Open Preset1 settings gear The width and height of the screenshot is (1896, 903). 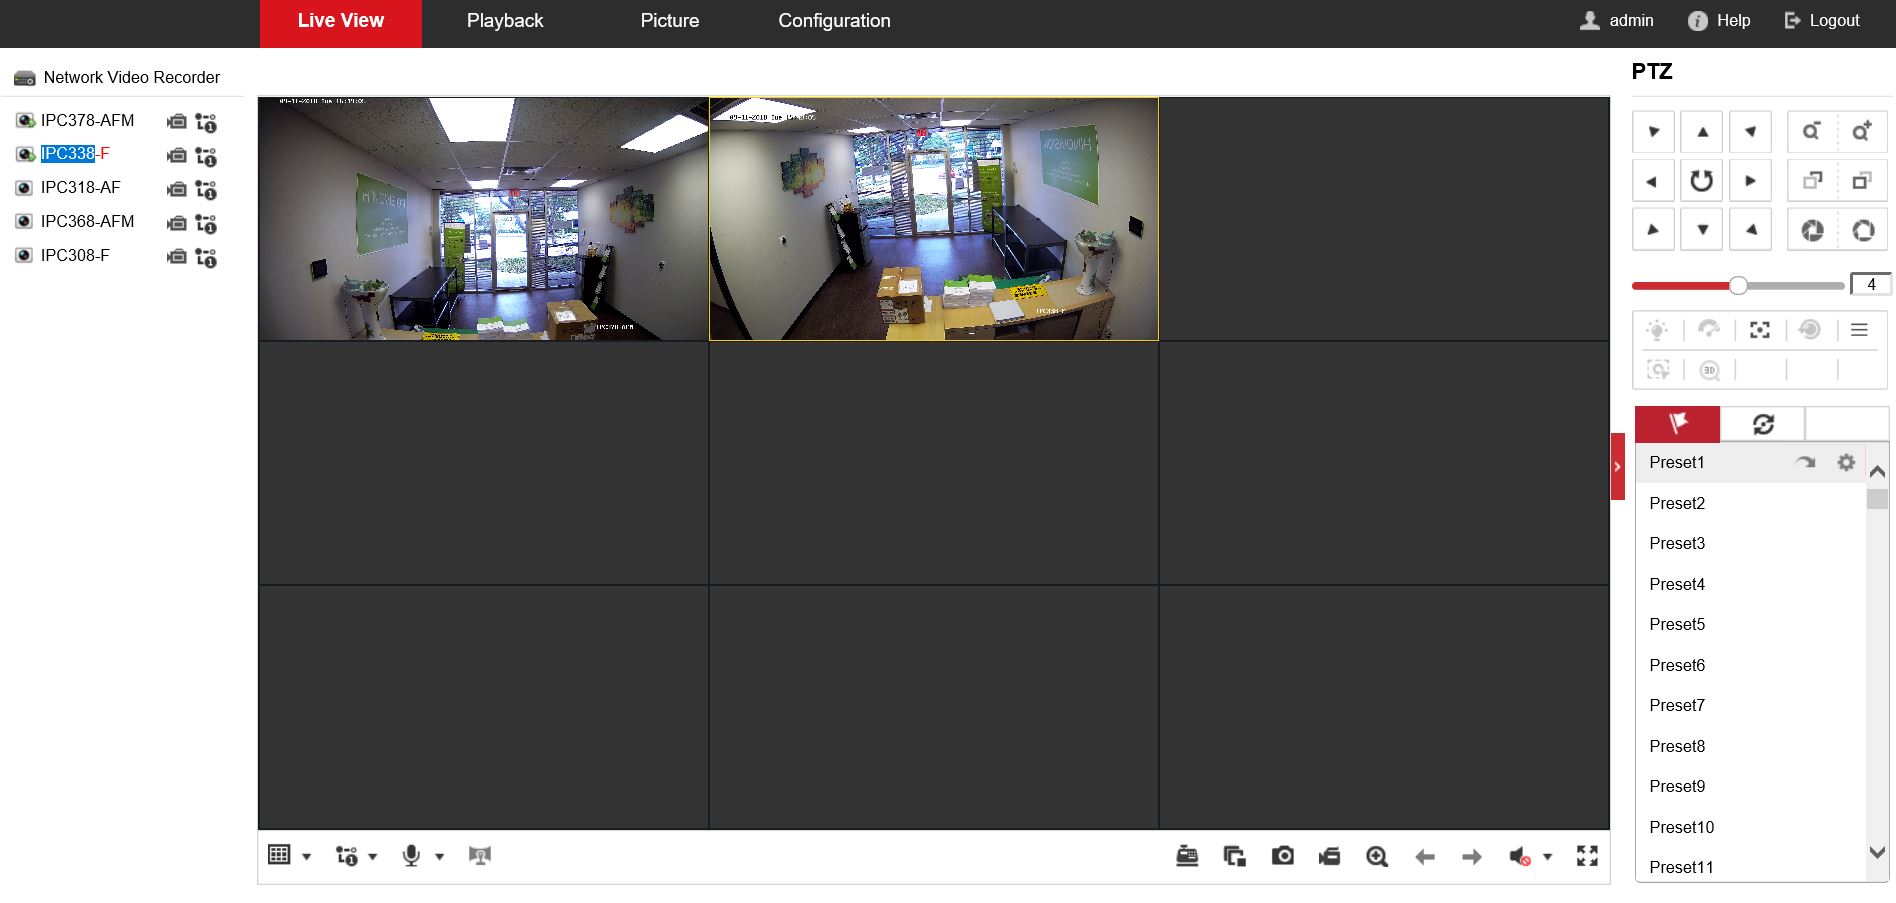[1846, 462]
